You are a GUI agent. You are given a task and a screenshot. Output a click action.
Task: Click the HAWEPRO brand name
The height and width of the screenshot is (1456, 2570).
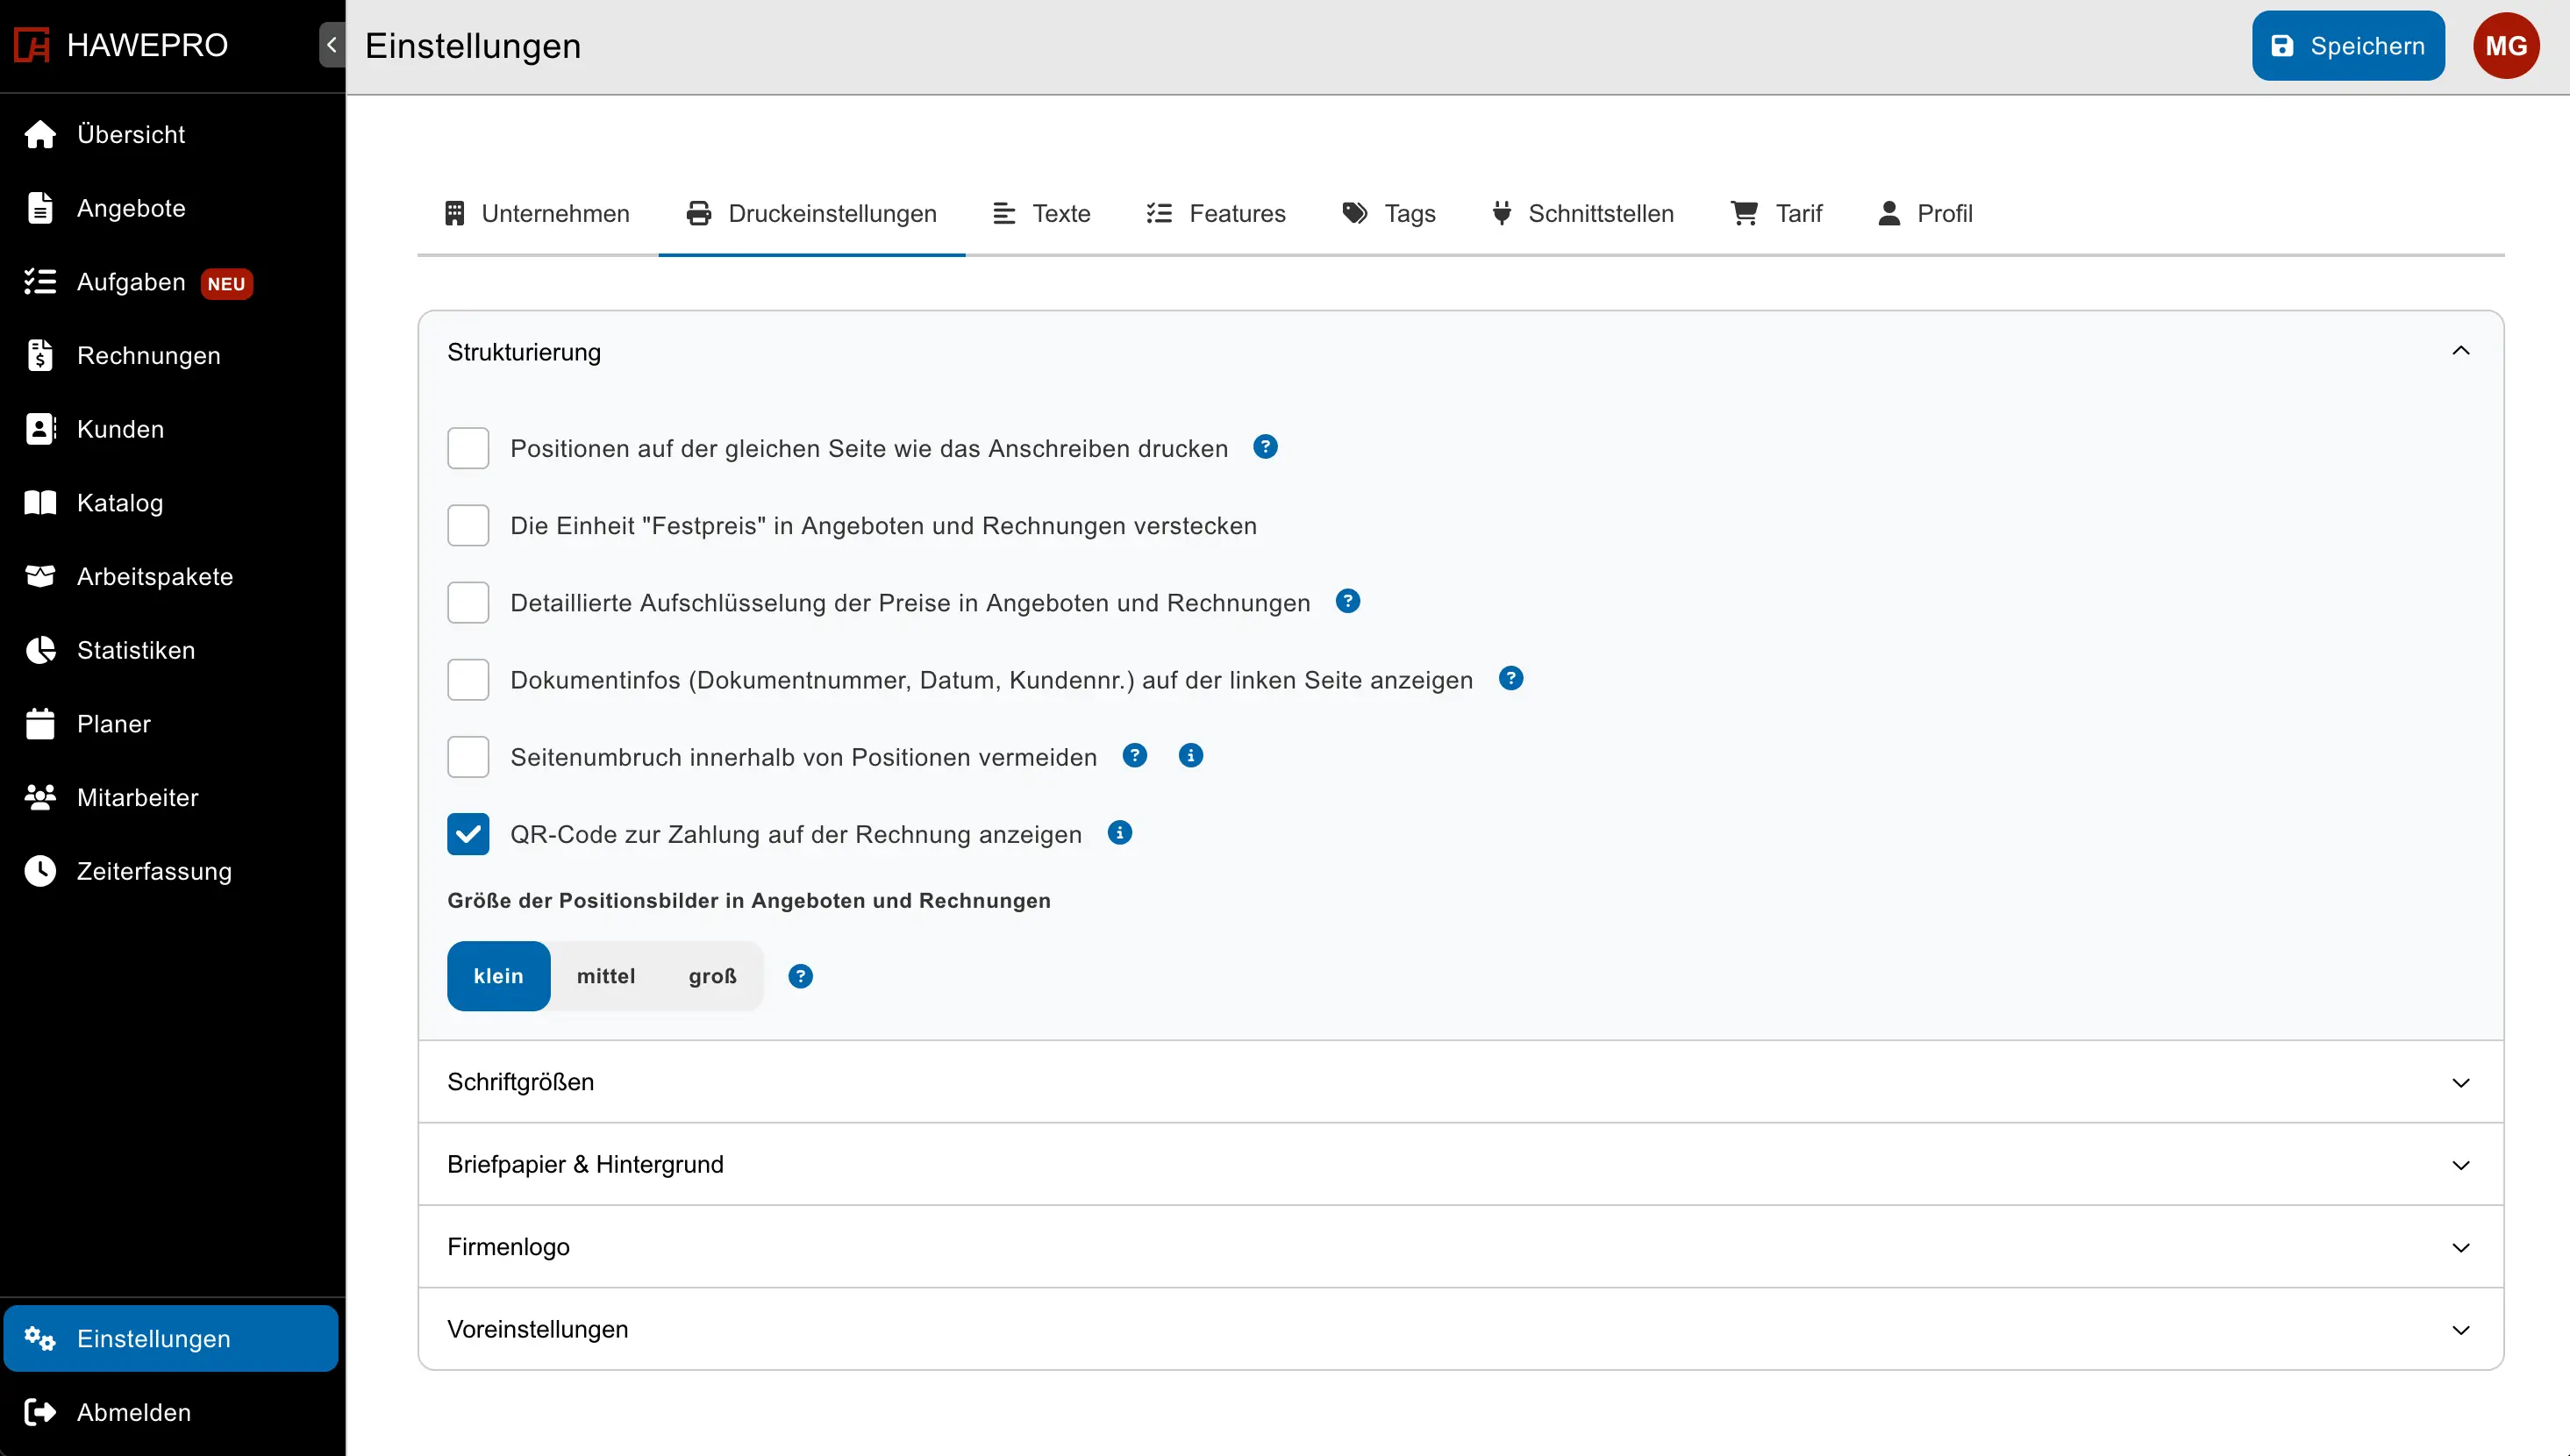147,45
